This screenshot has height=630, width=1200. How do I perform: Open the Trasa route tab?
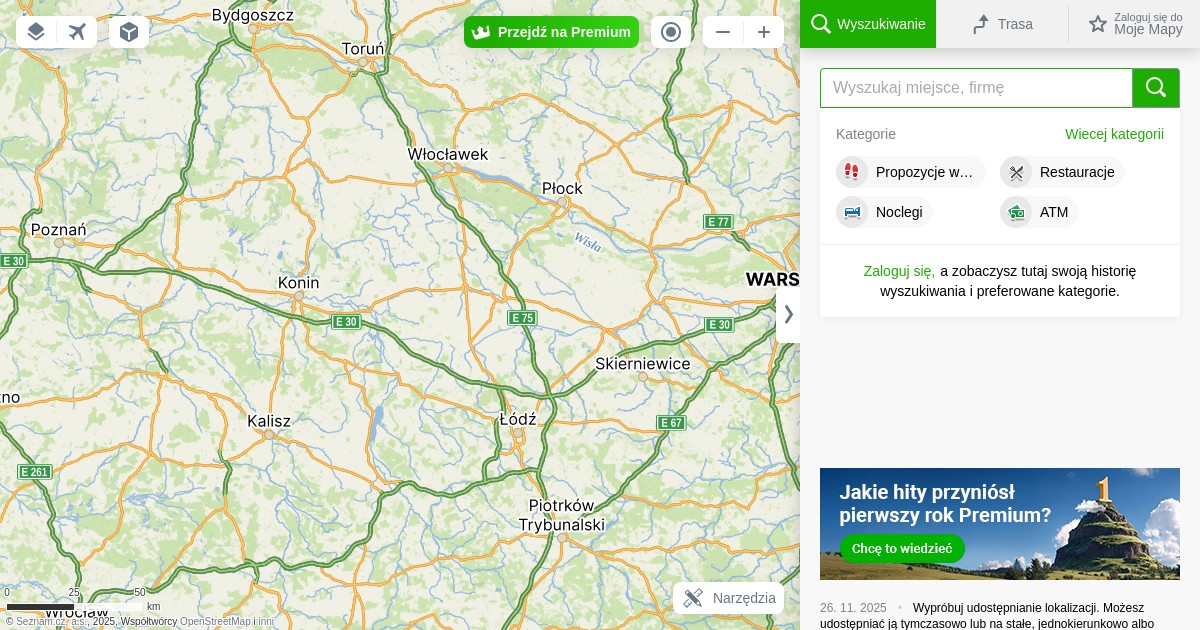click(1002, 24)
